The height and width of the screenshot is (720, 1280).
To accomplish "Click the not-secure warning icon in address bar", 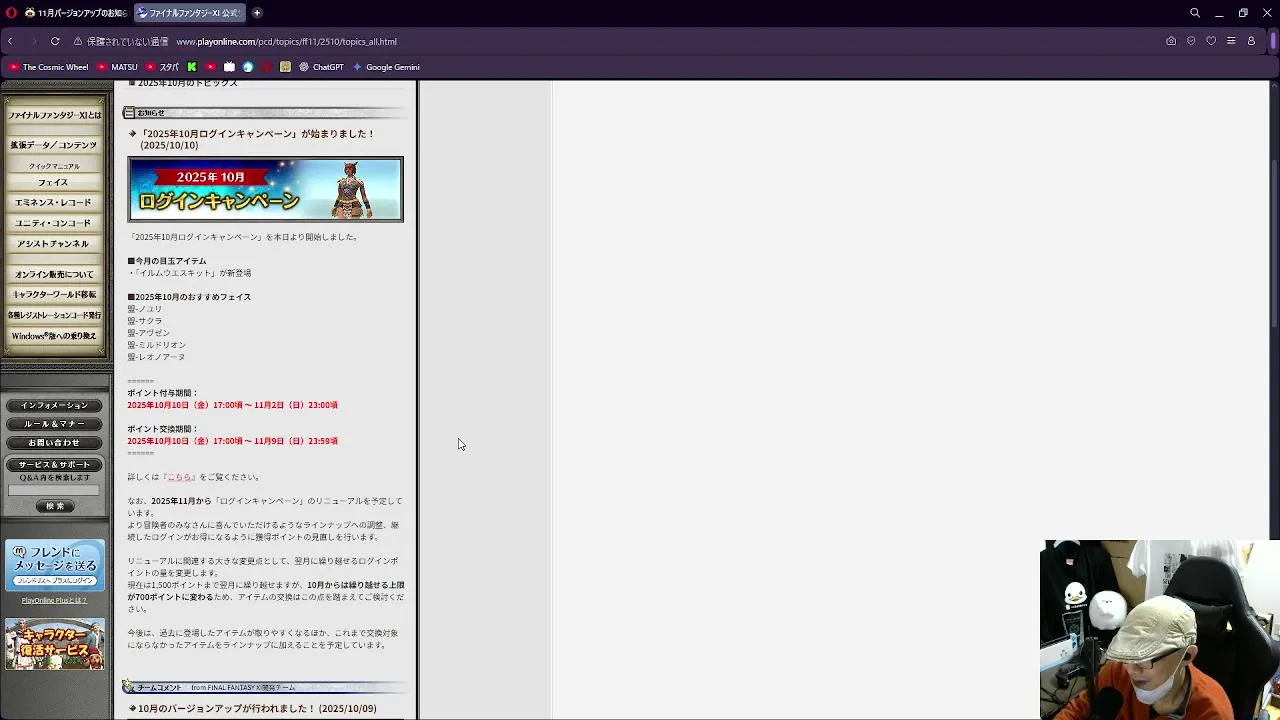I will click(x=78, y=41).
